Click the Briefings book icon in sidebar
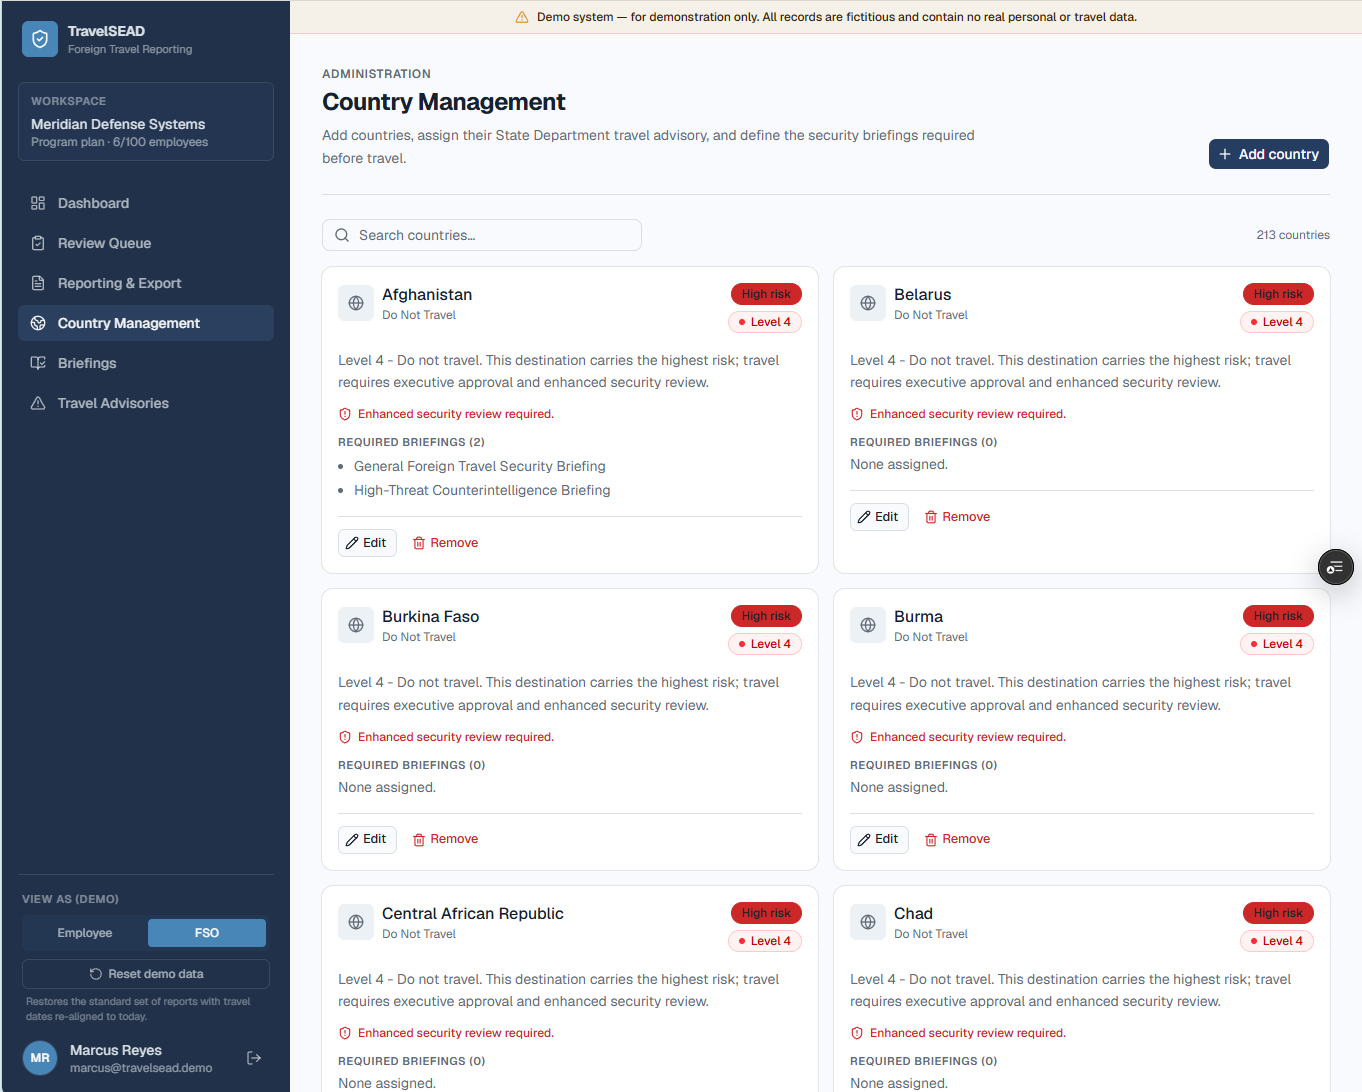 (38, 363)
